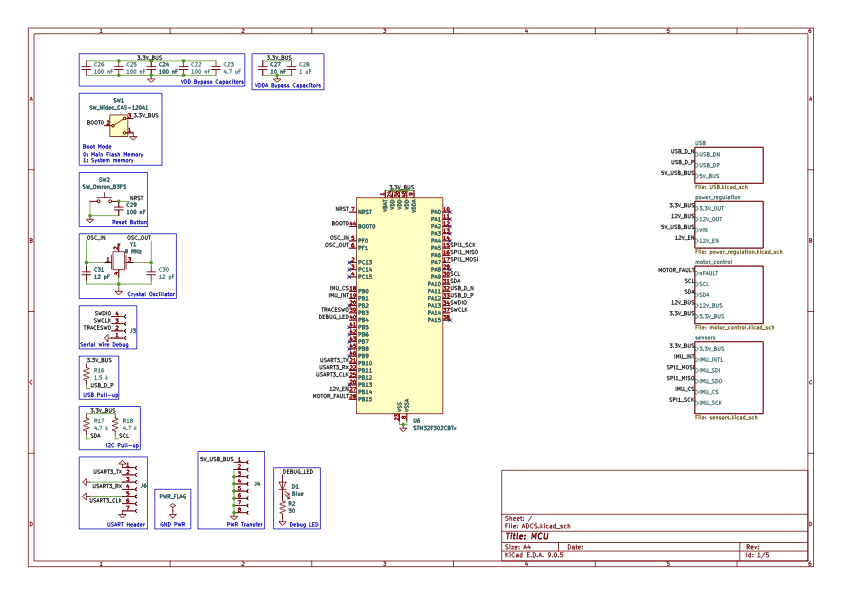
Task: Select resistor R2 below the LED
Action: coord(283,507)
